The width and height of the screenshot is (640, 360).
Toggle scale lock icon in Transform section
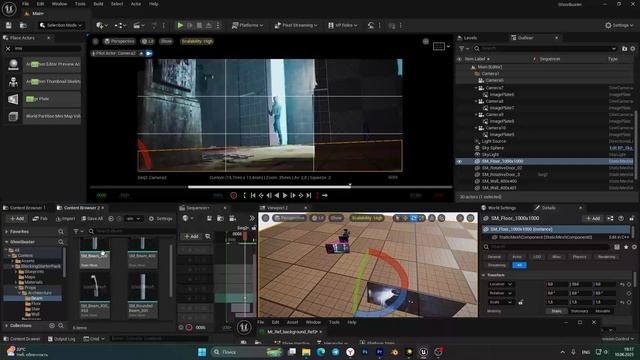tap(520, 302)
